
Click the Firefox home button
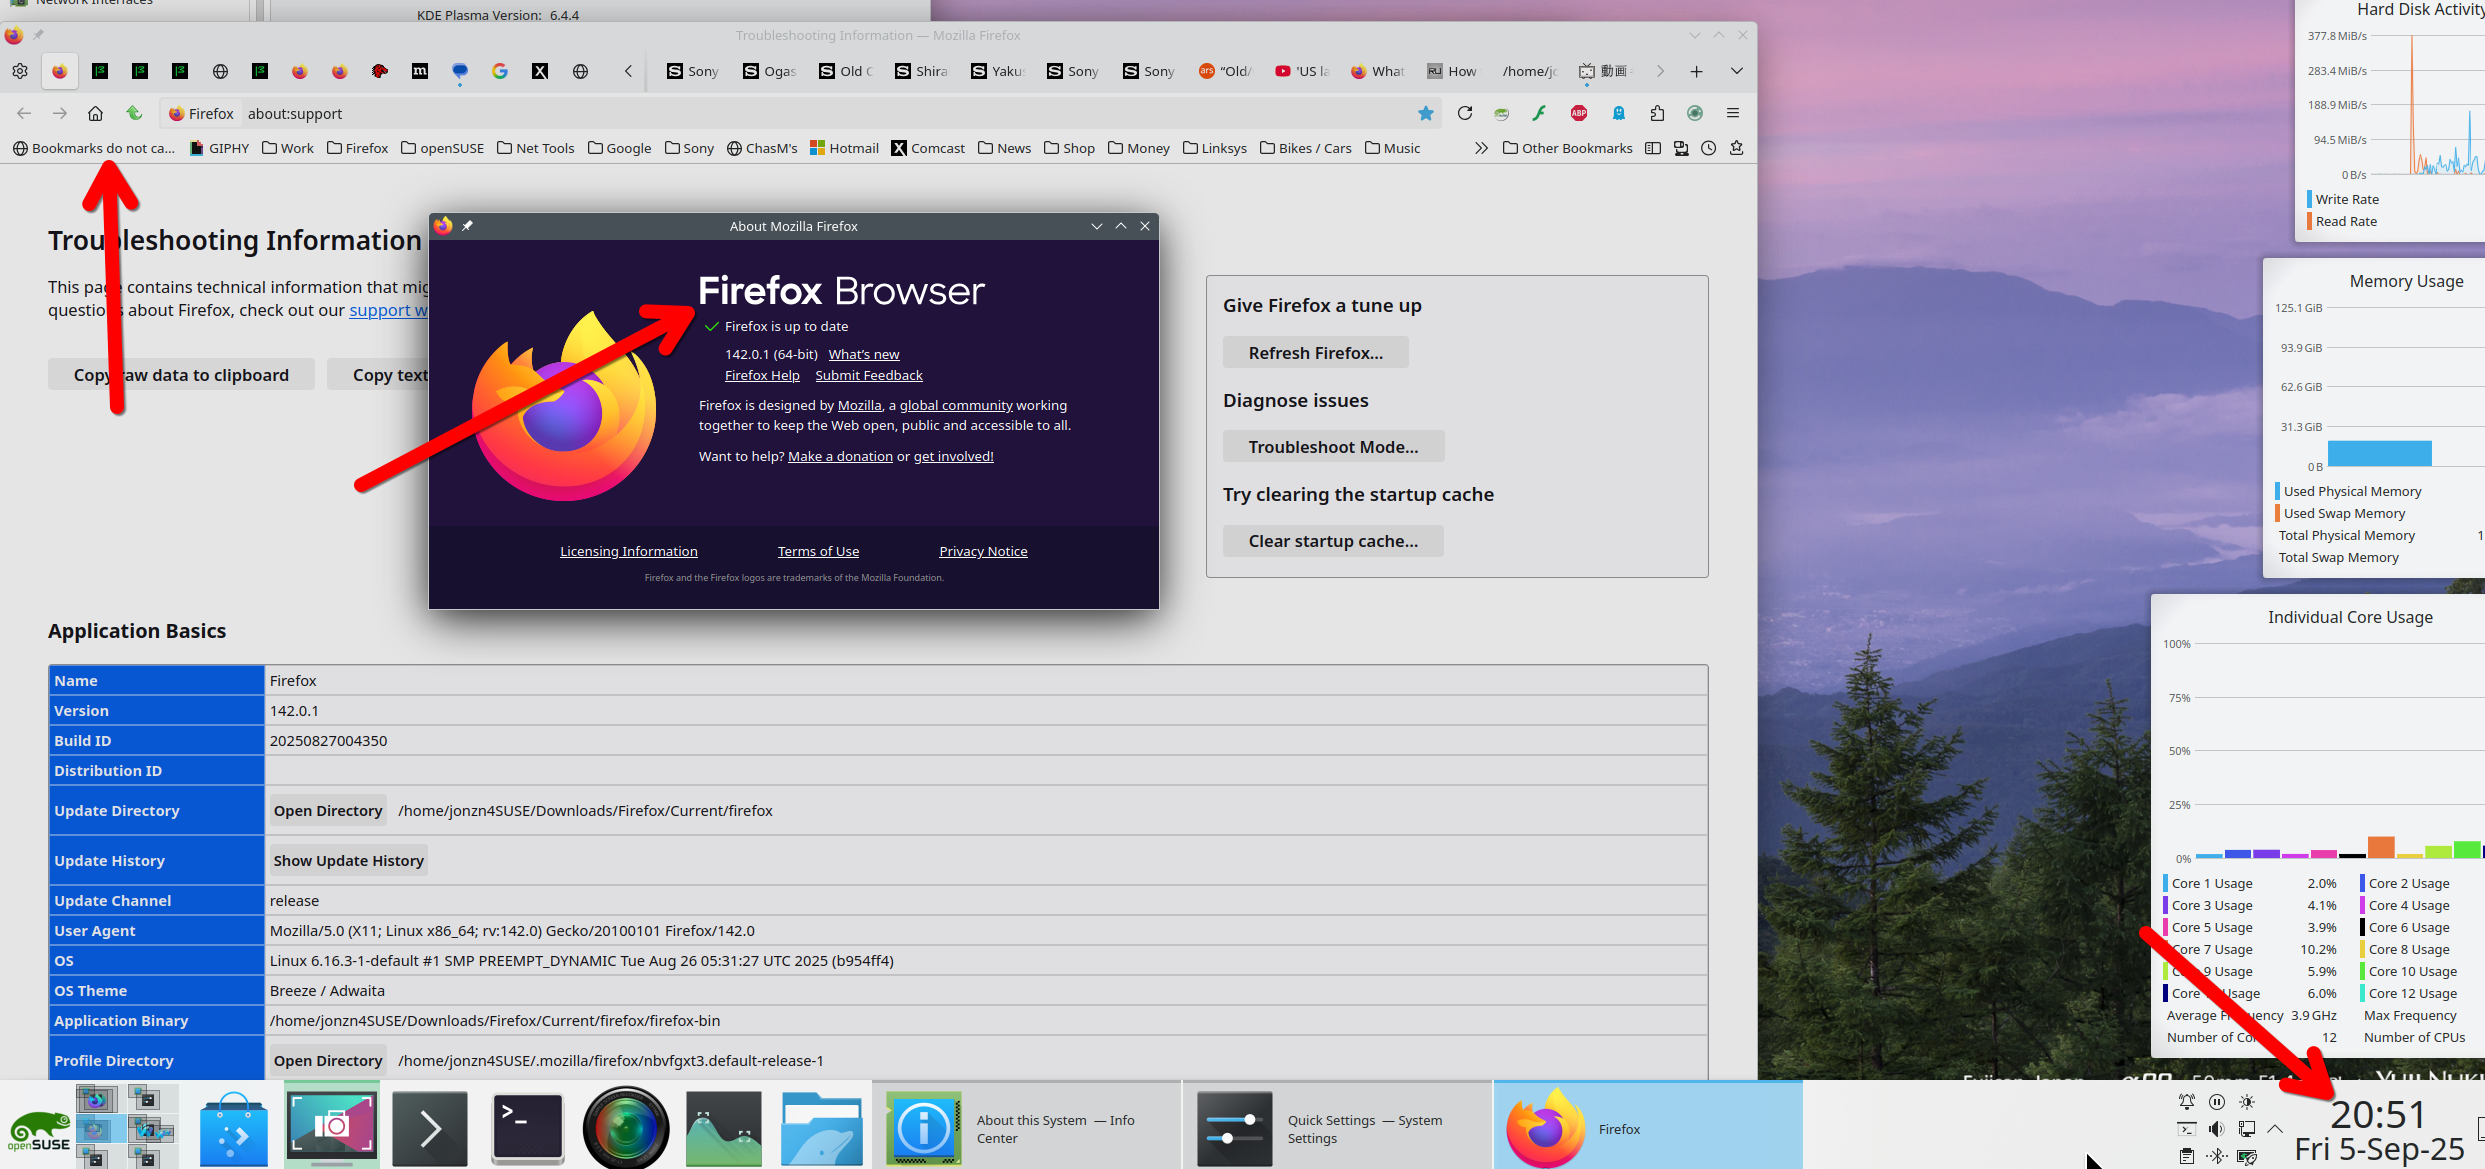point(95,113)
